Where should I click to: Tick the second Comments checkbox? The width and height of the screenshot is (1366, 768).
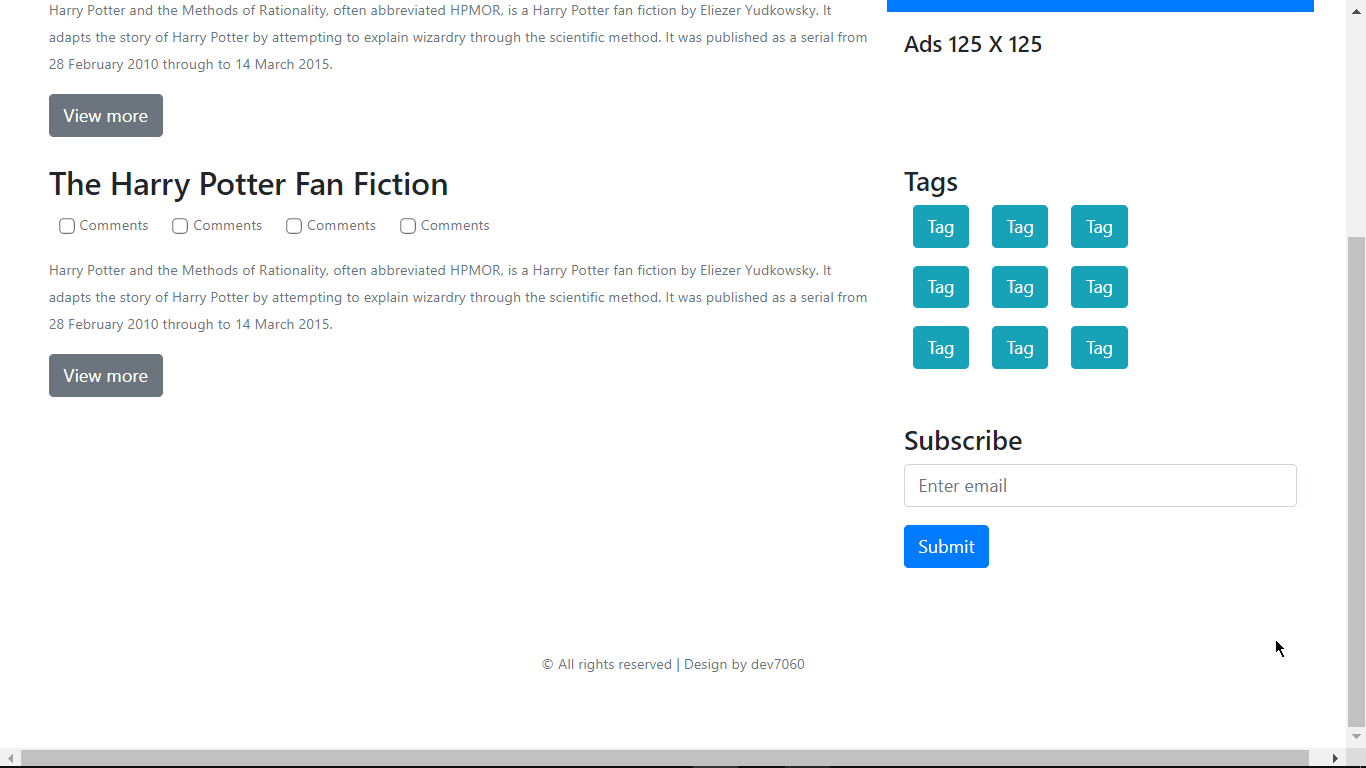pyautogui.click(x=180, y=226)
